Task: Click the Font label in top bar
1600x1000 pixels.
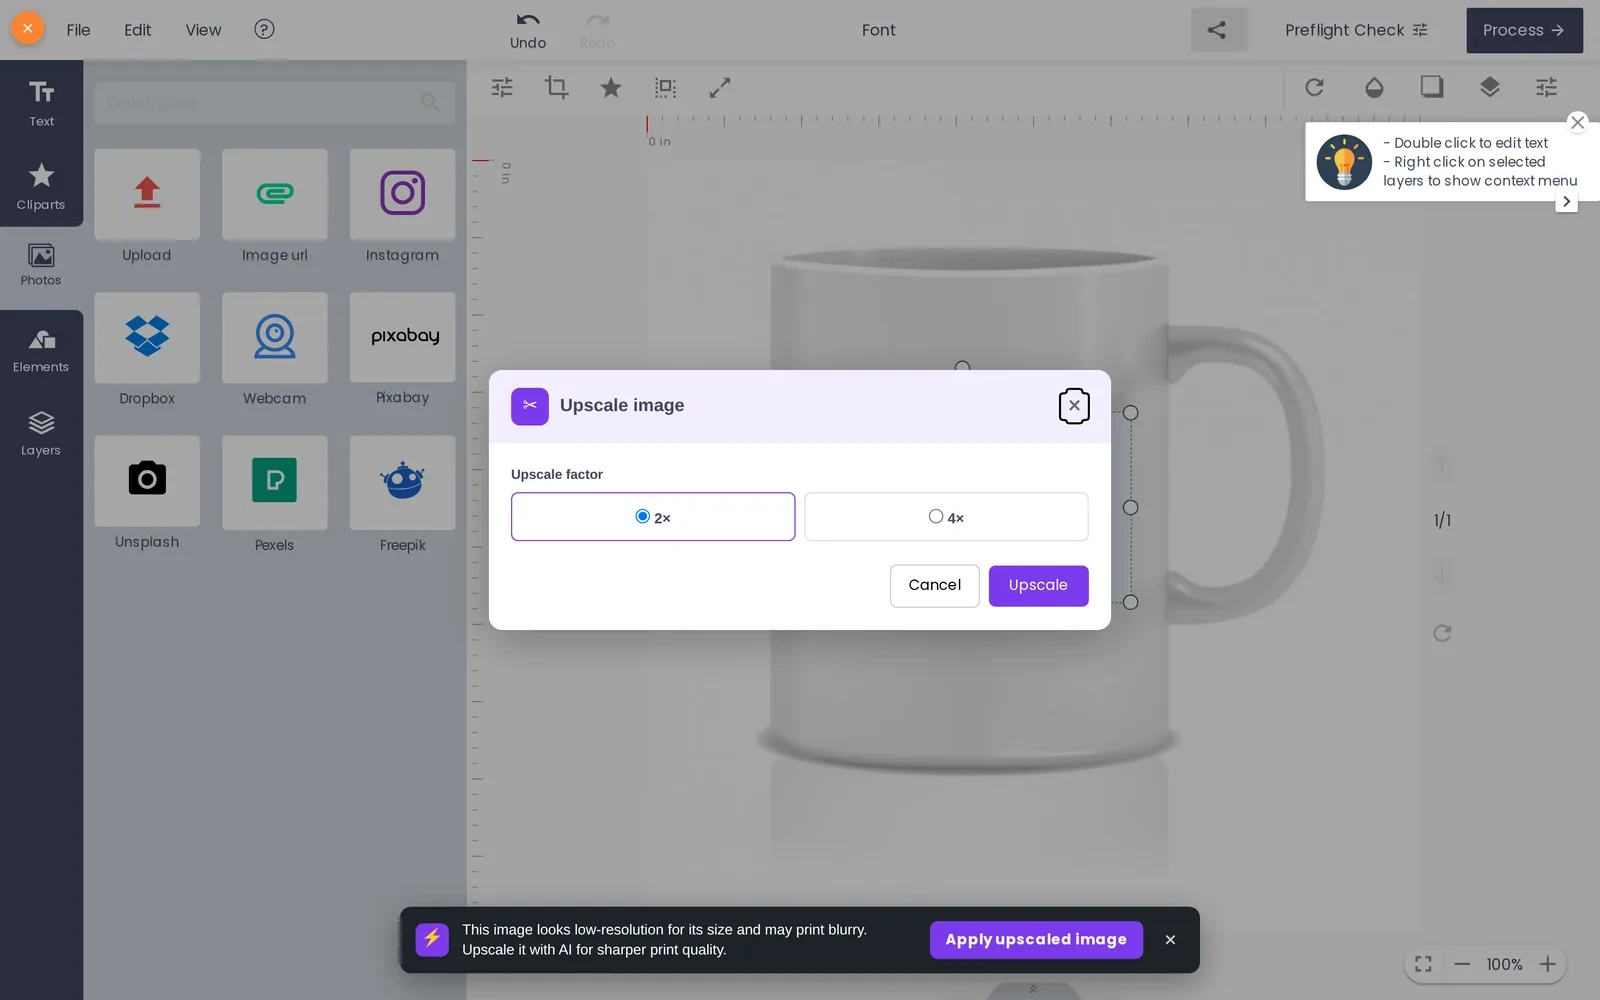Action: coord(878,30)
